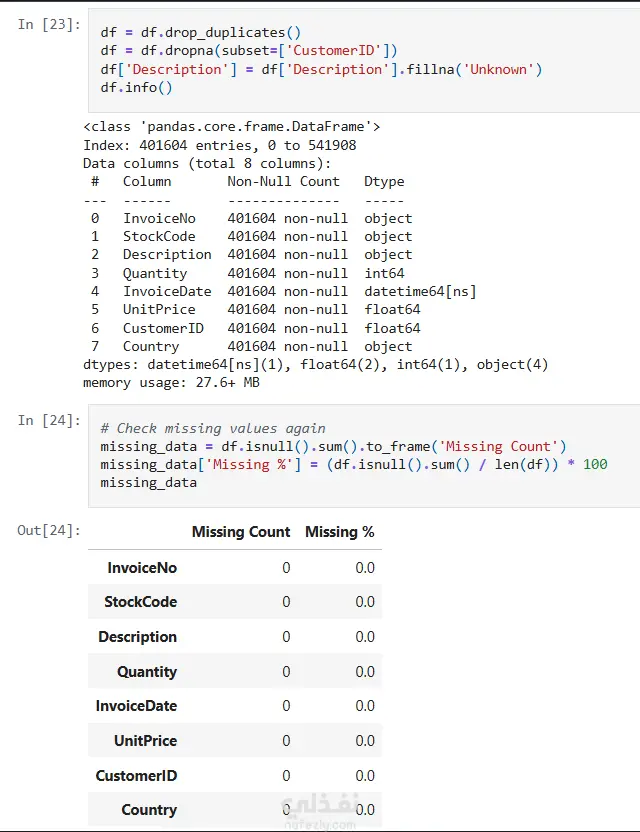Click the 'Missing %' column header
The image size is (640, 832).
click(340, 532)
